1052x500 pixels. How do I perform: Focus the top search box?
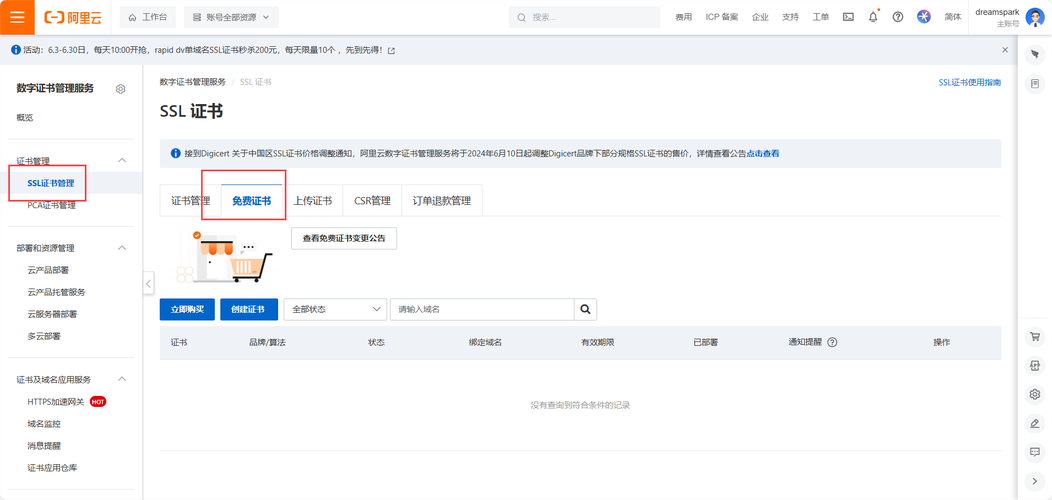584,17
